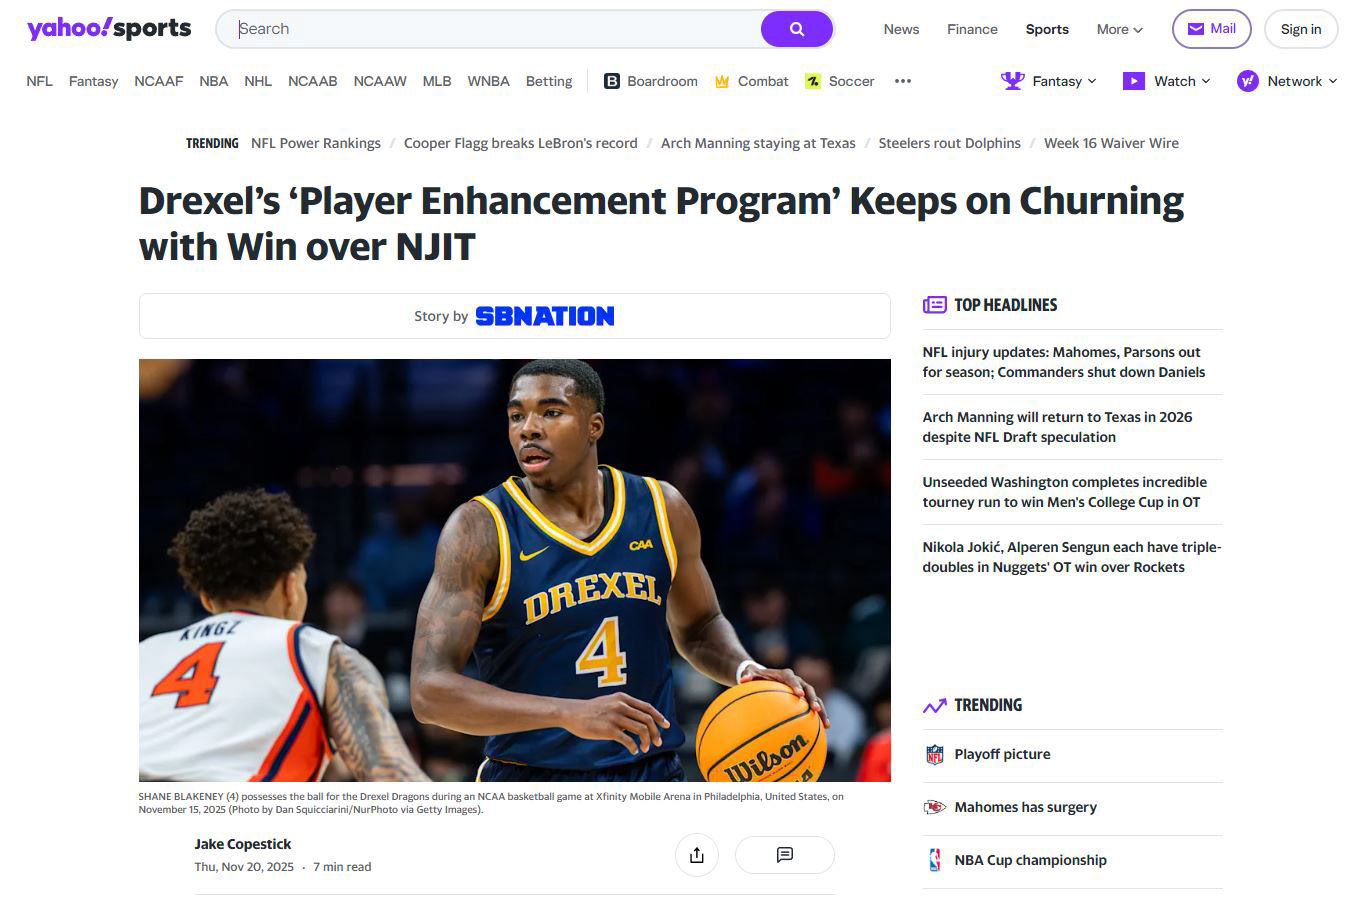Click author name Jake Copestick

[243, 844]
